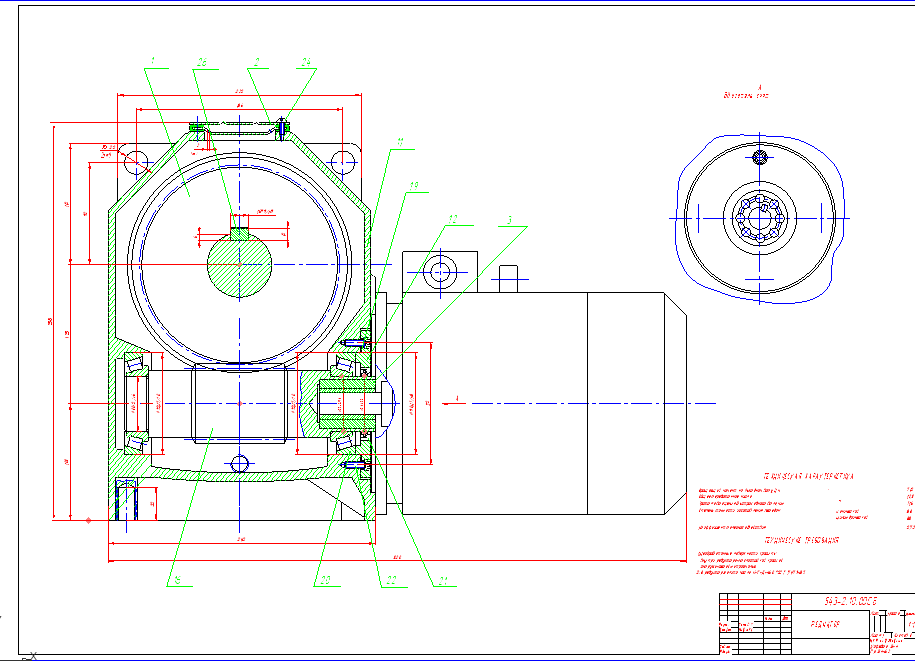This screenshot has height=661, width=915.
Task: Click part callout number 24
Action: coord(306,62)
